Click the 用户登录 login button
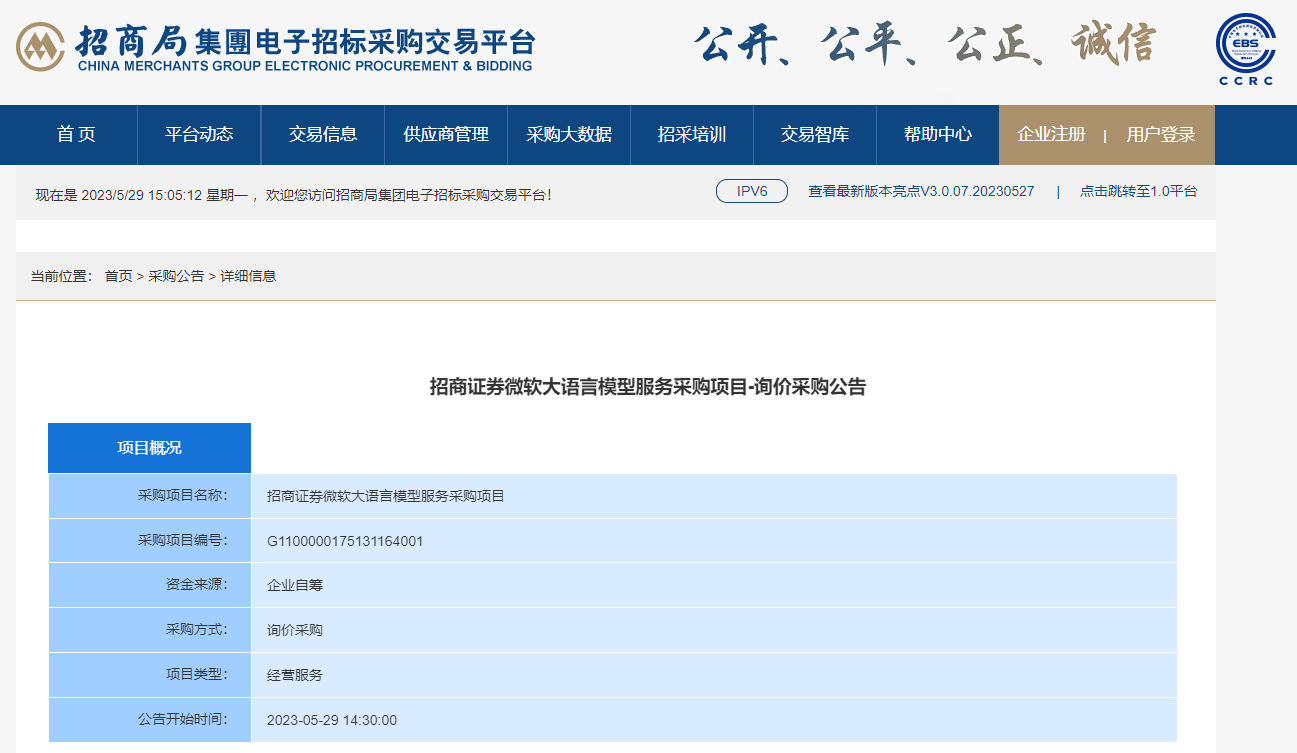Image resolution: width=1297 pixels, height=753 pixels. tap(1161, 135)
